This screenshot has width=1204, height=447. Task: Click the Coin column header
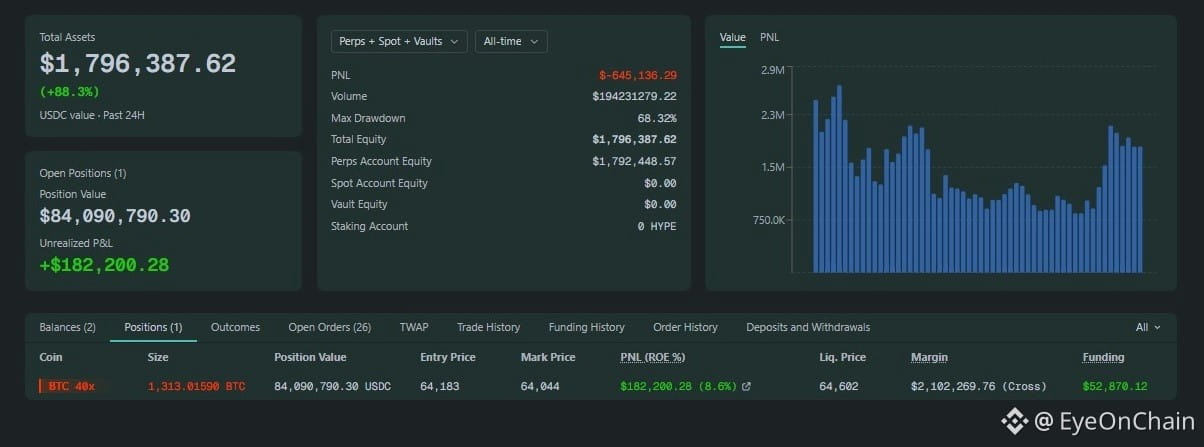coord(51,357)
